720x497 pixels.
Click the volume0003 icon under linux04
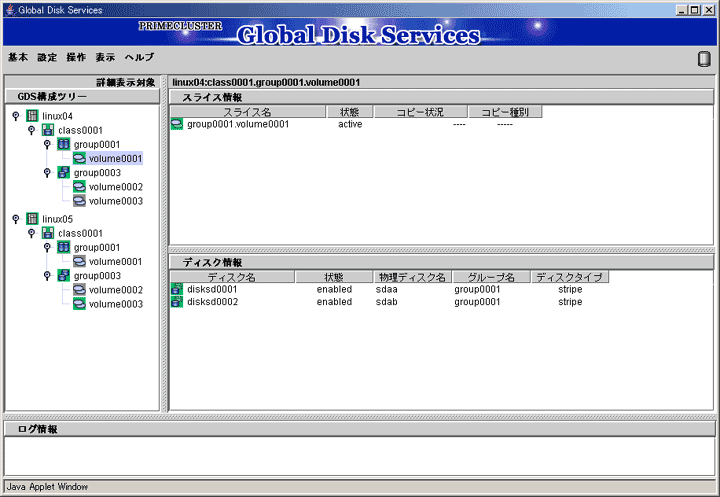point(79,201)
